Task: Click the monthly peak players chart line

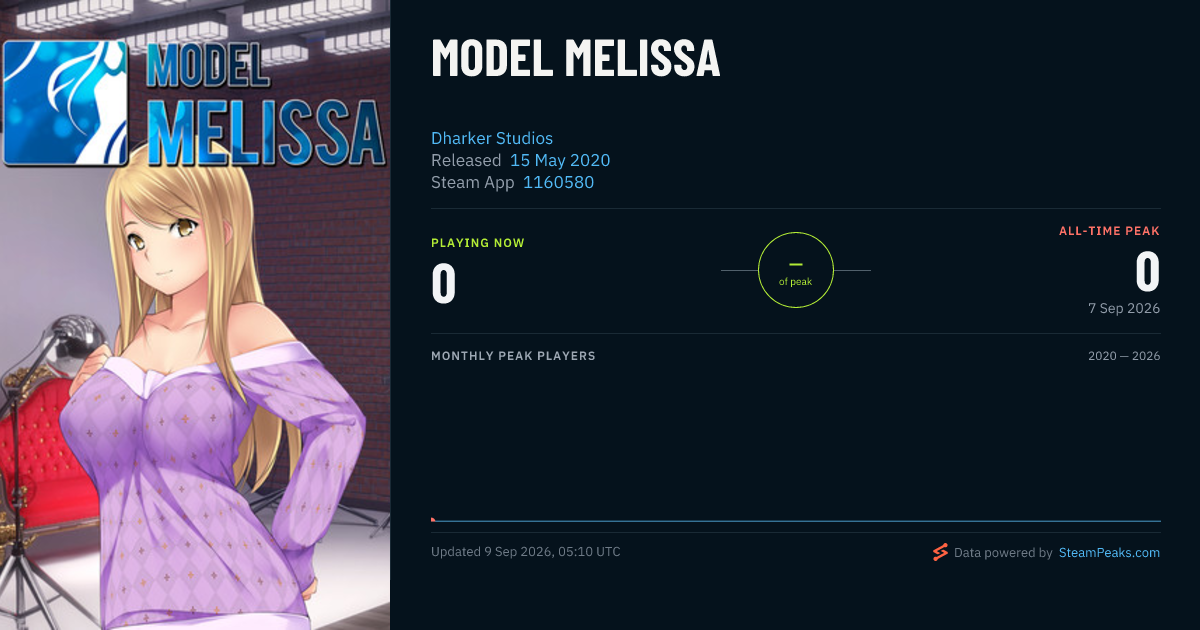Action: coord(796,521)
